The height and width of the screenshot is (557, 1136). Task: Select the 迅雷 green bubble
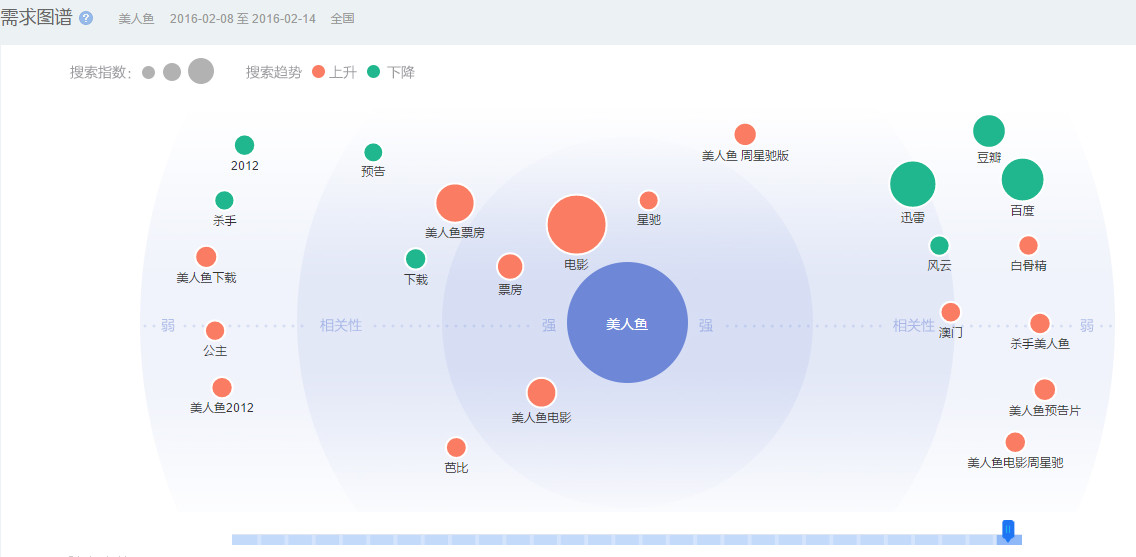(x=912, y=184)
